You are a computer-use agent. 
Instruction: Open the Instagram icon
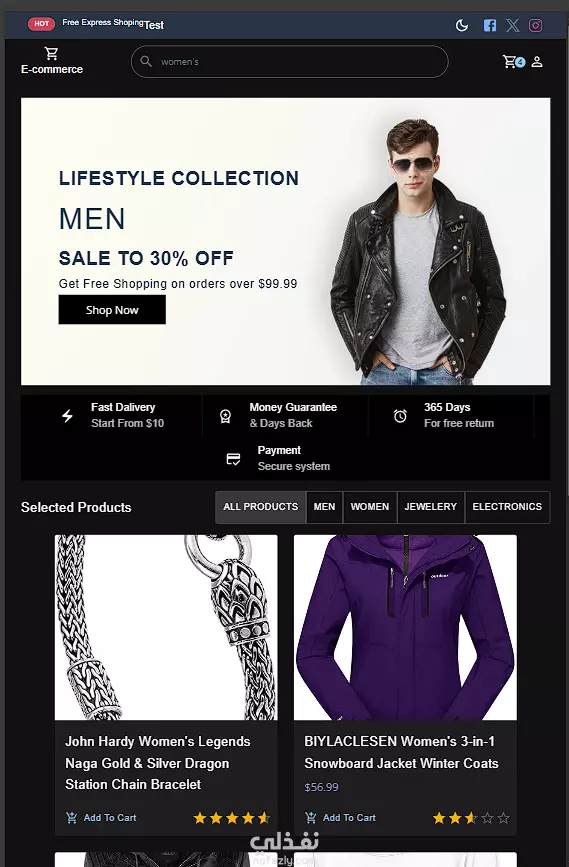pyautogui.click(x=535, y=25)
